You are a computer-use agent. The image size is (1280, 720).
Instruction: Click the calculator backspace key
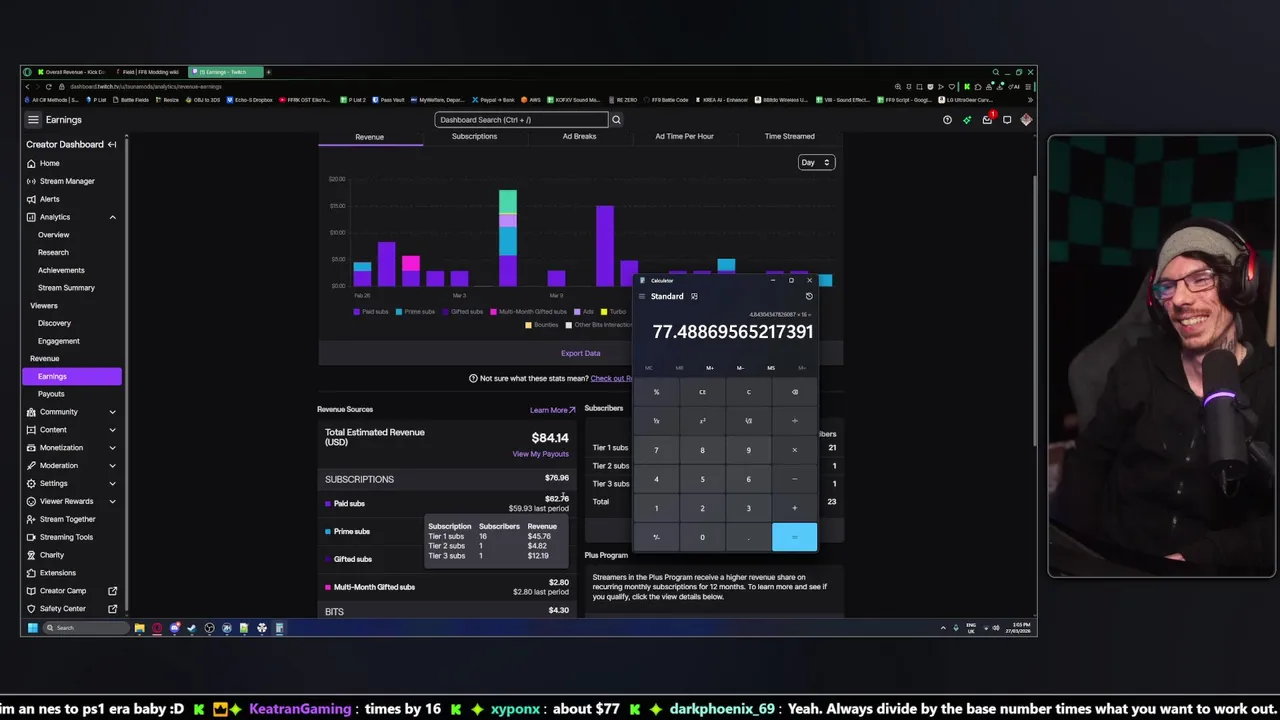795,392
